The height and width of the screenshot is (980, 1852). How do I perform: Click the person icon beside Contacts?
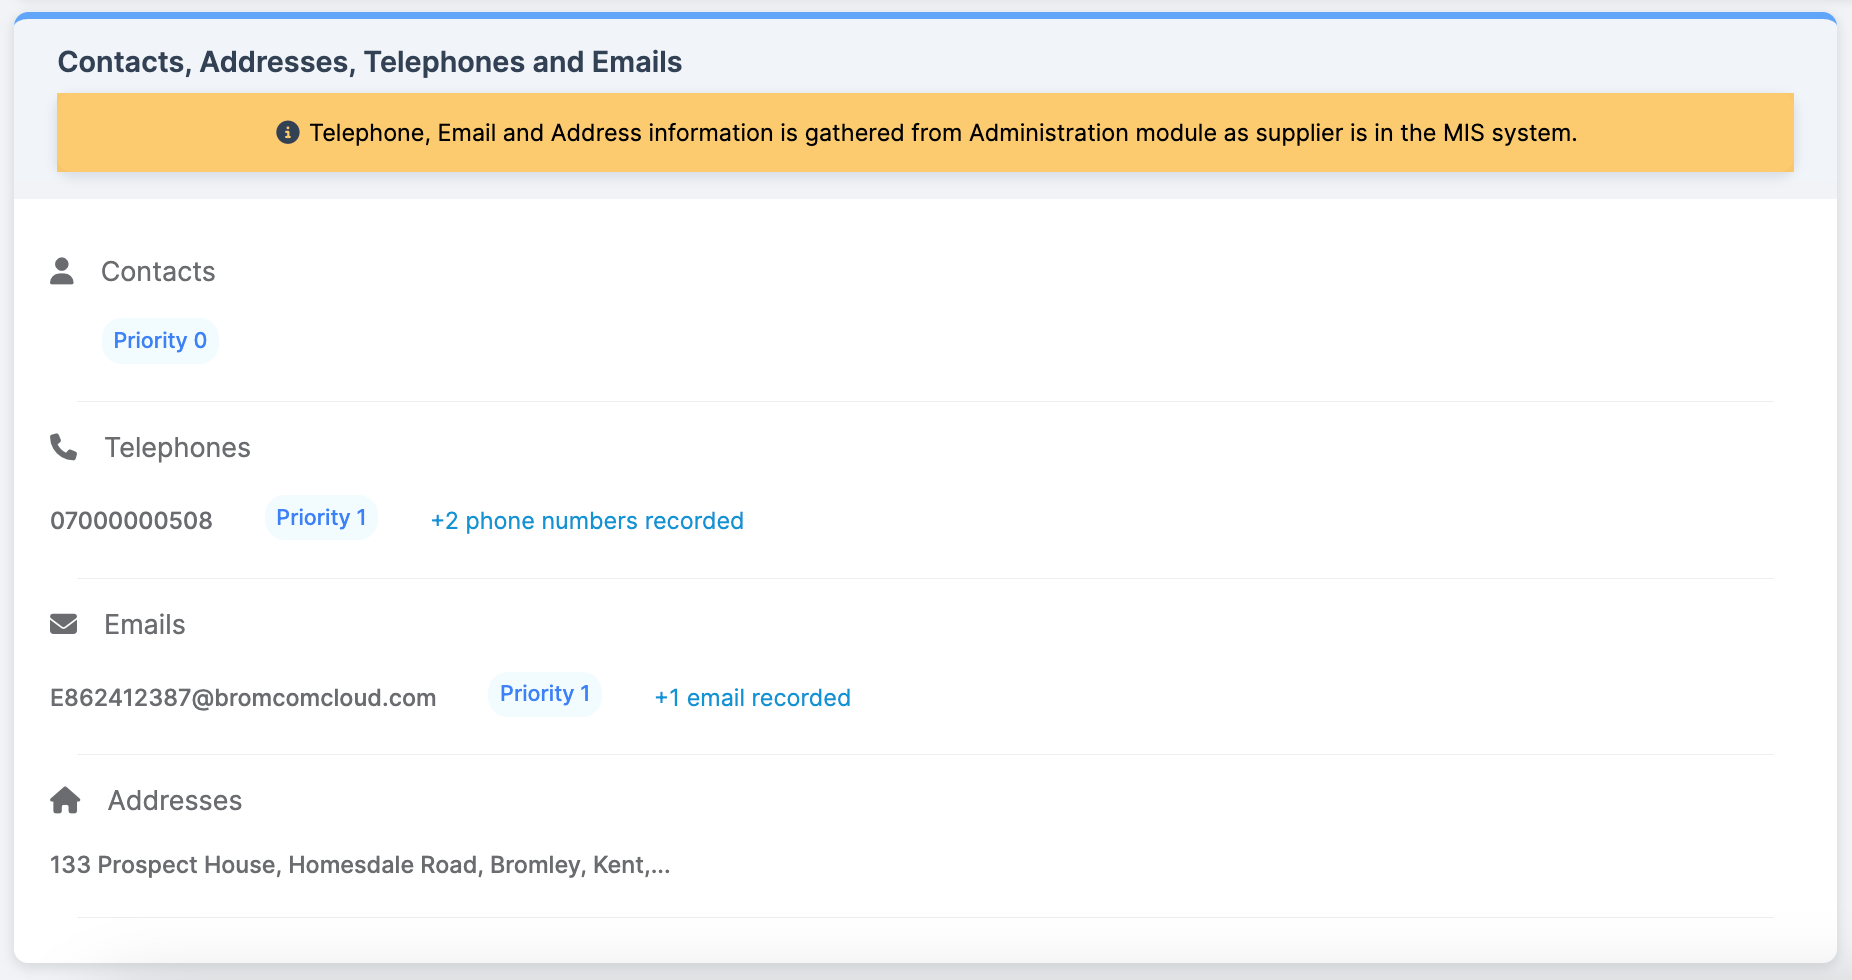pos(62,271)
